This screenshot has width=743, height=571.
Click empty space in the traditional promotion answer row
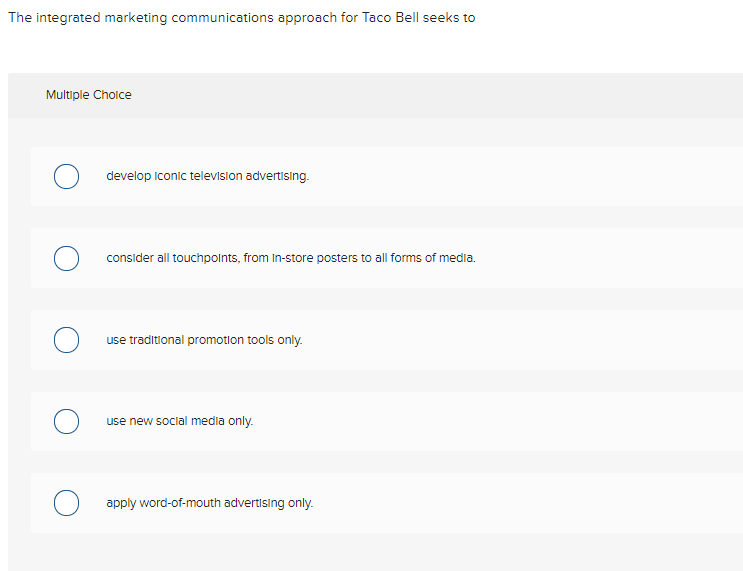click(550, 340)
